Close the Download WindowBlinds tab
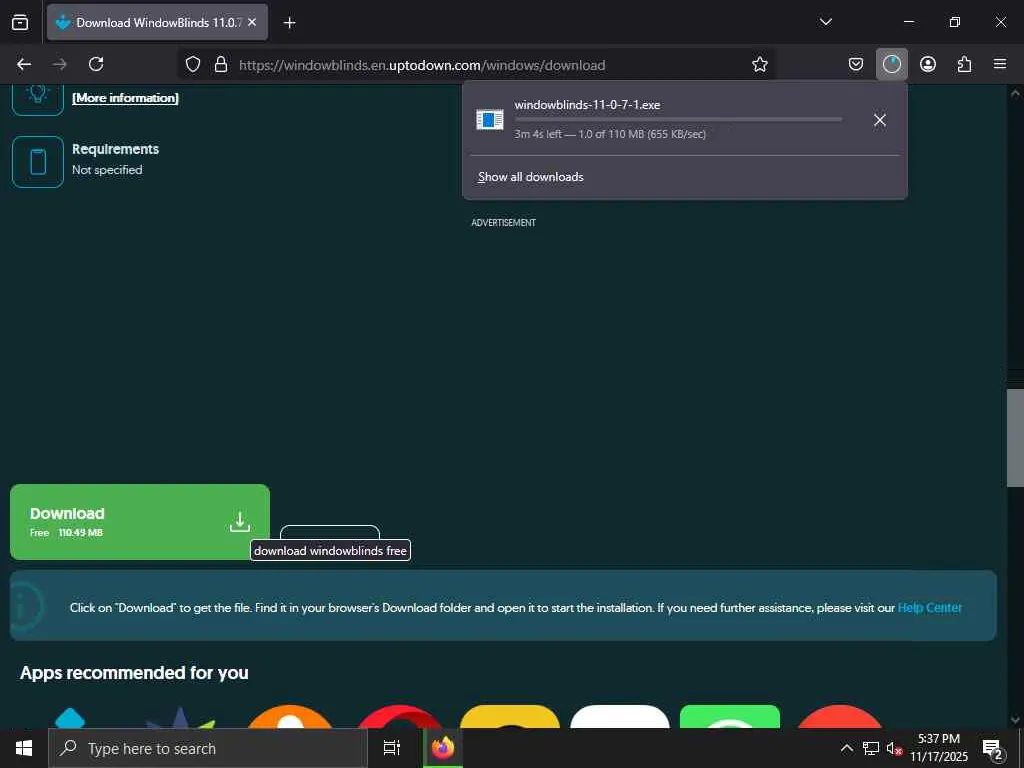This screenshot has height=768, width=1024. pyautogui.click(x=252, y=22)
